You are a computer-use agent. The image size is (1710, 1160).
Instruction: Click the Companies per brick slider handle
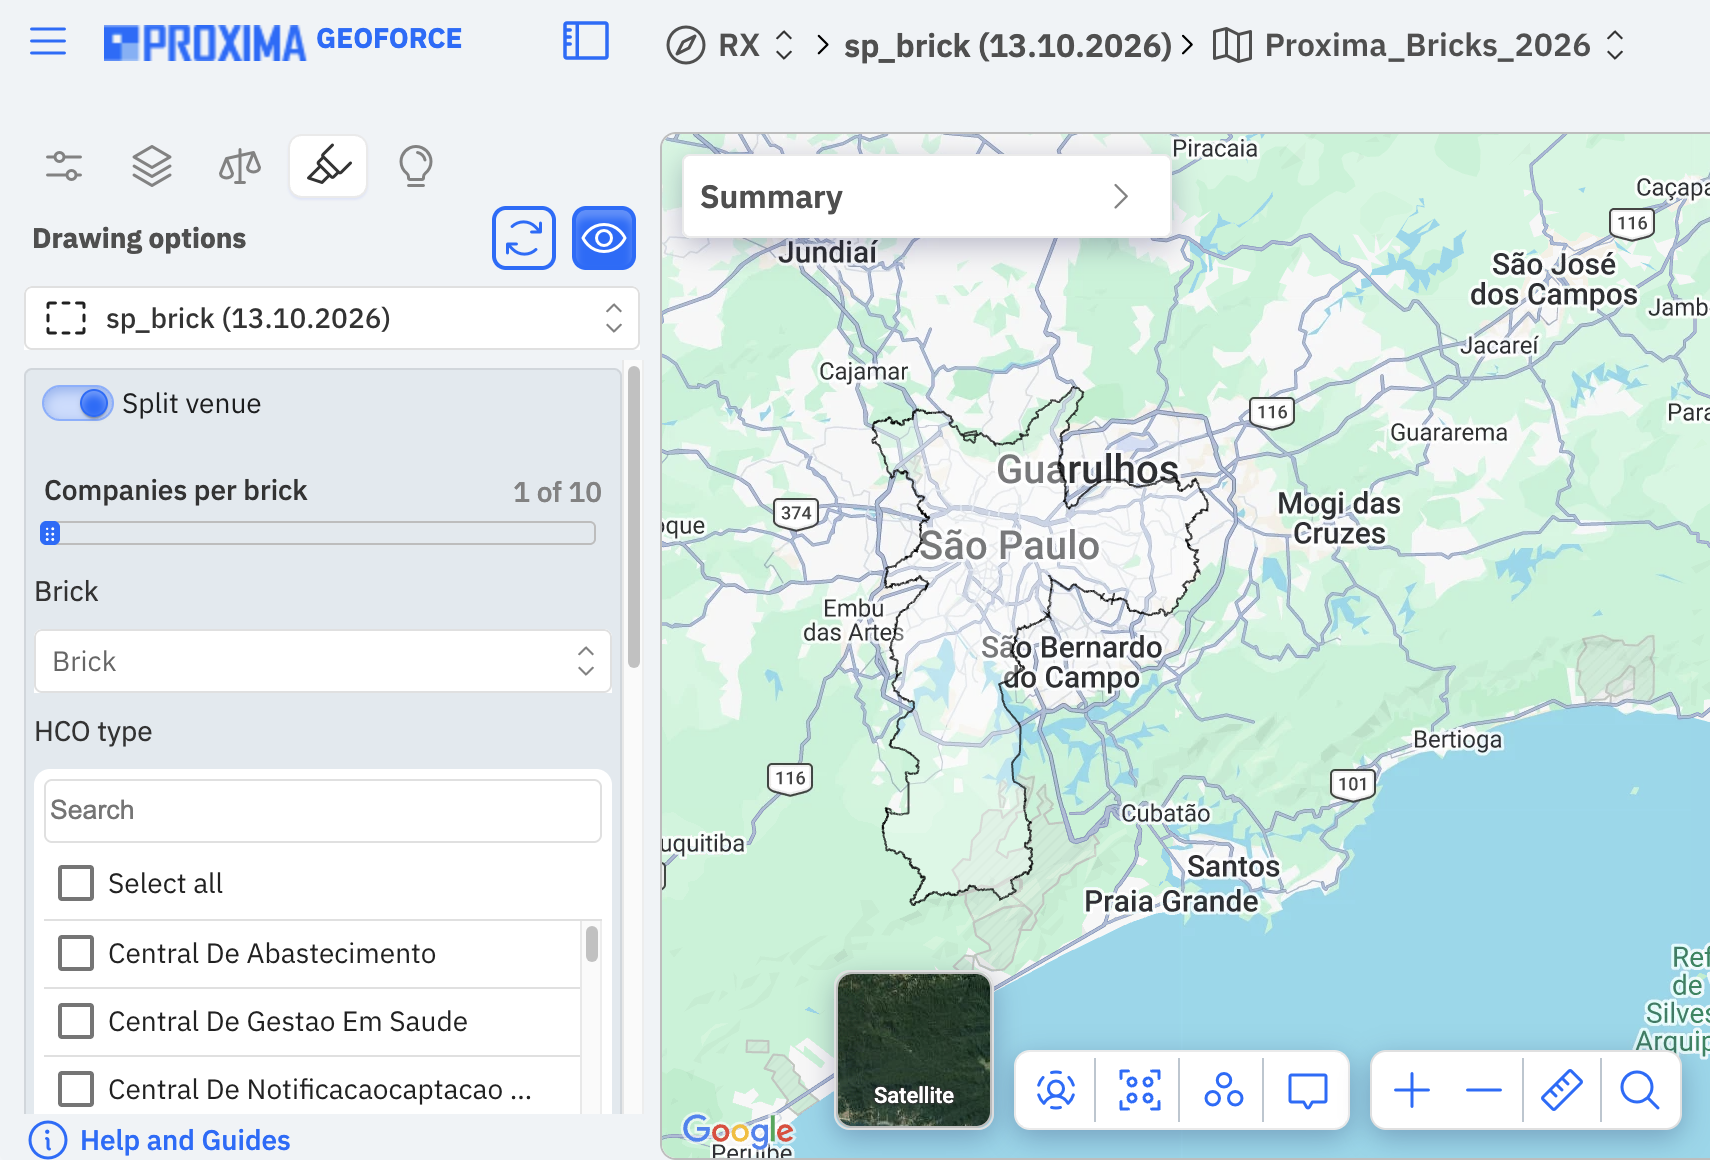point(50,533)
